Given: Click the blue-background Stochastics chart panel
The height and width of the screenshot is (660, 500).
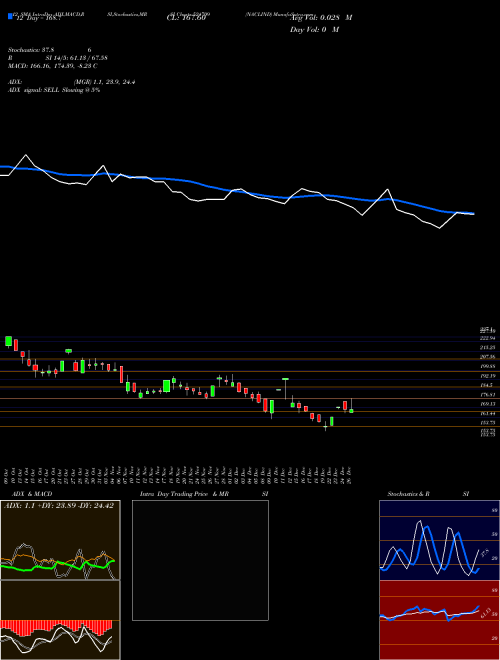Looking at the screenshot, I should click(439, 540).
